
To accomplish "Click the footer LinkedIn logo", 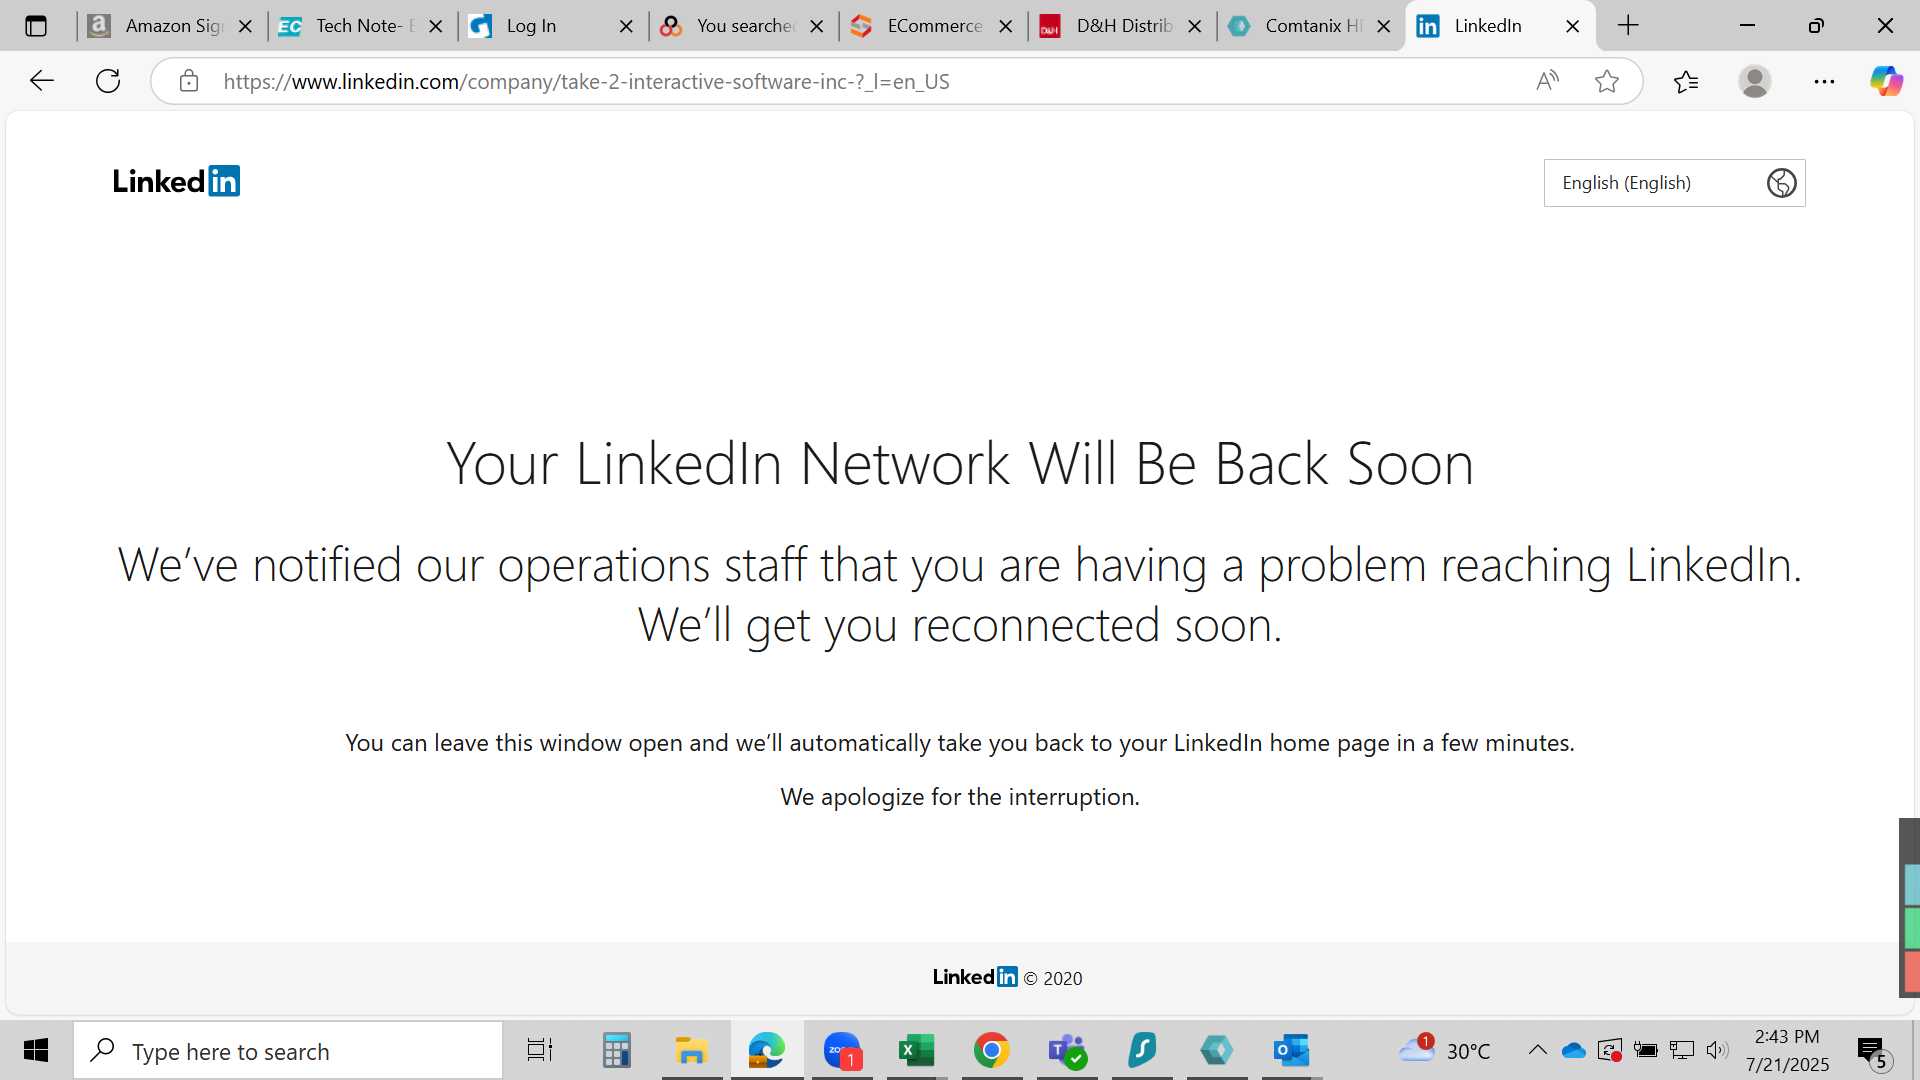I will [975, 977].
